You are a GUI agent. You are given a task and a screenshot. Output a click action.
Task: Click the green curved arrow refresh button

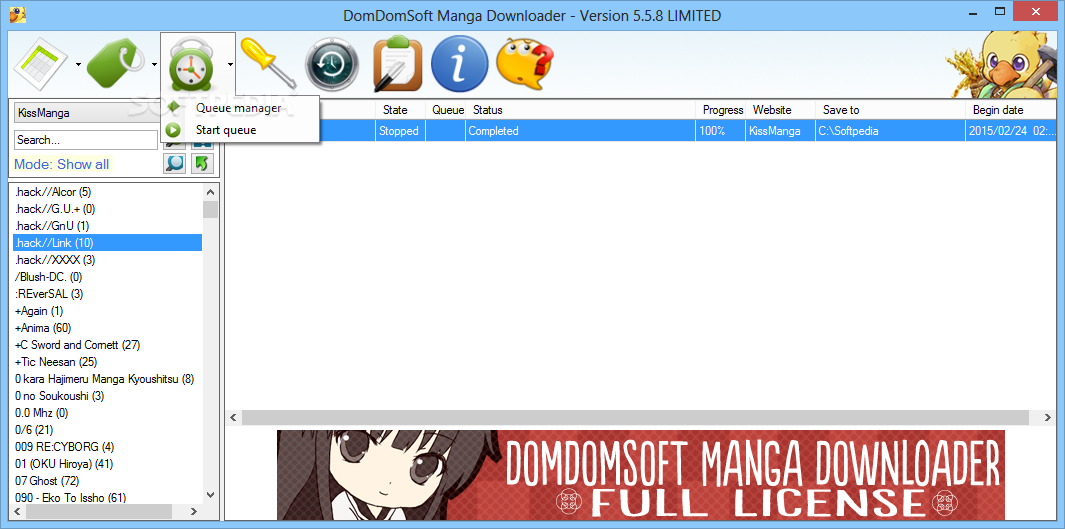tap(202, 164)
